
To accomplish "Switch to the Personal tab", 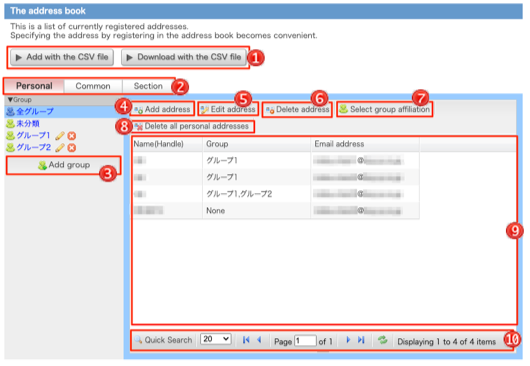I will [x=34, y=86].
